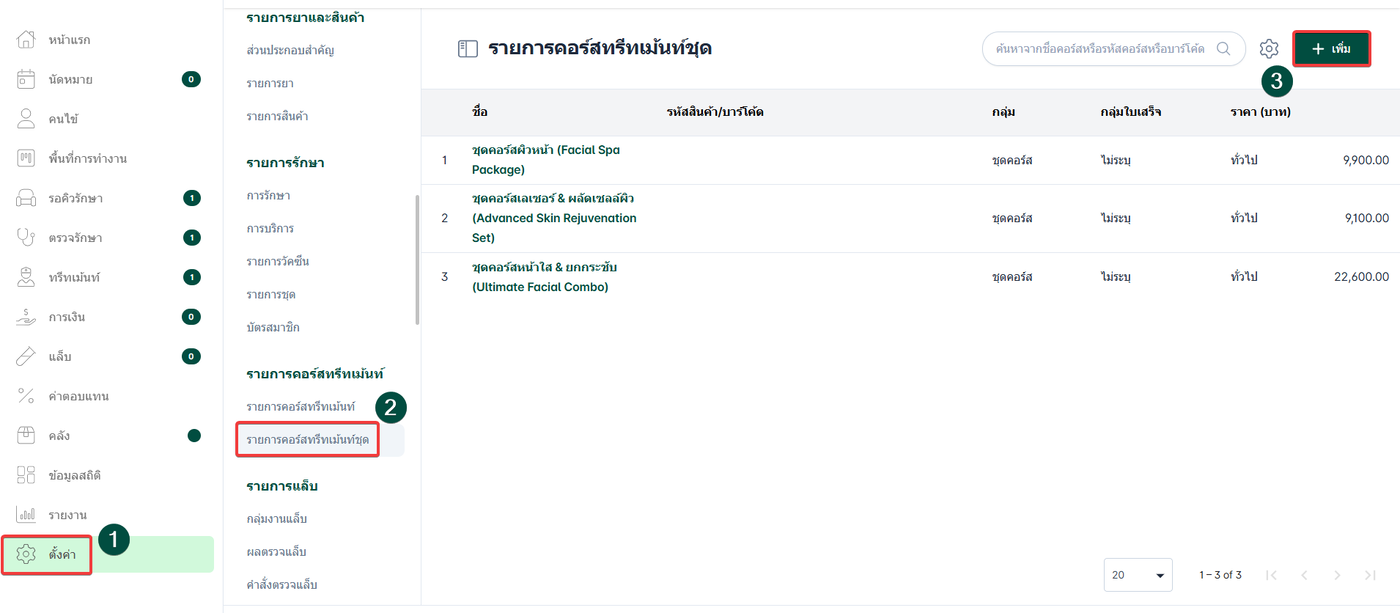Click the patient person icon
1400x613 pixels.
27,119
